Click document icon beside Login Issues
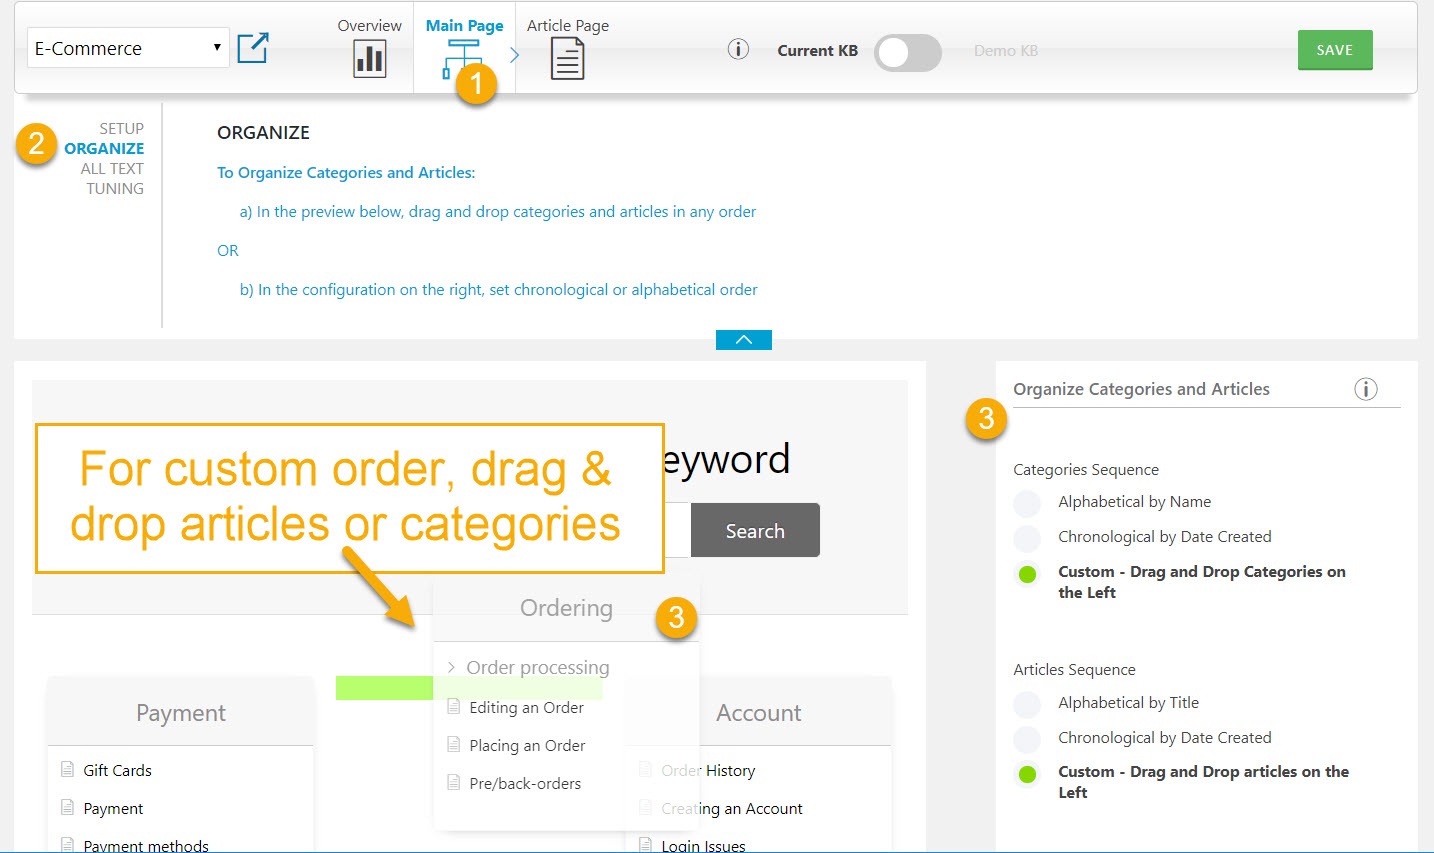 pos(645,845)
